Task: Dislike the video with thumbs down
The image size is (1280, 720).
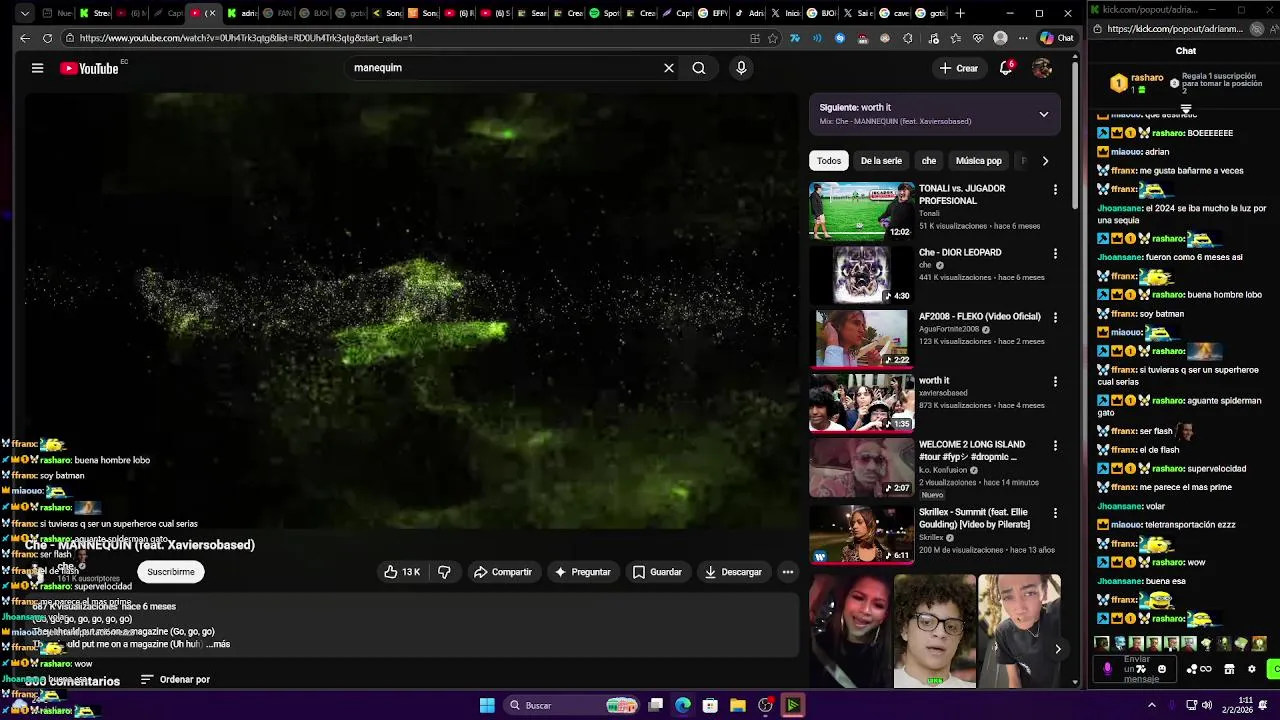Action: pos(444,572)
